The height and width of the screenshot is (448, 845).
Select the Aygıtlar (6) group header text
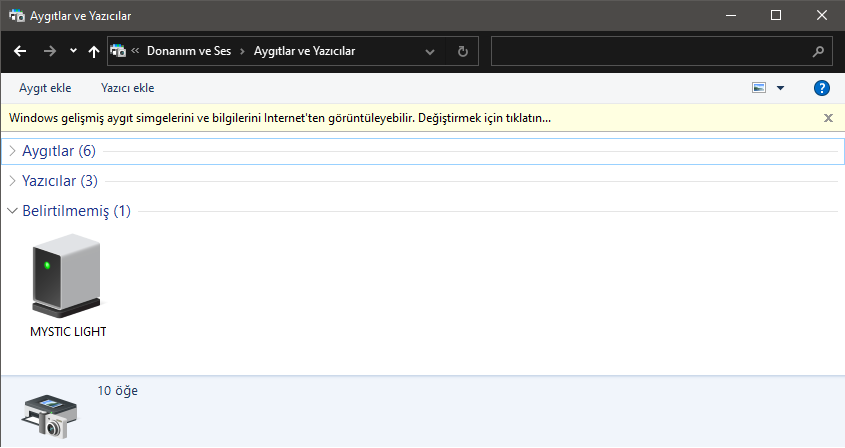(59, 151)
